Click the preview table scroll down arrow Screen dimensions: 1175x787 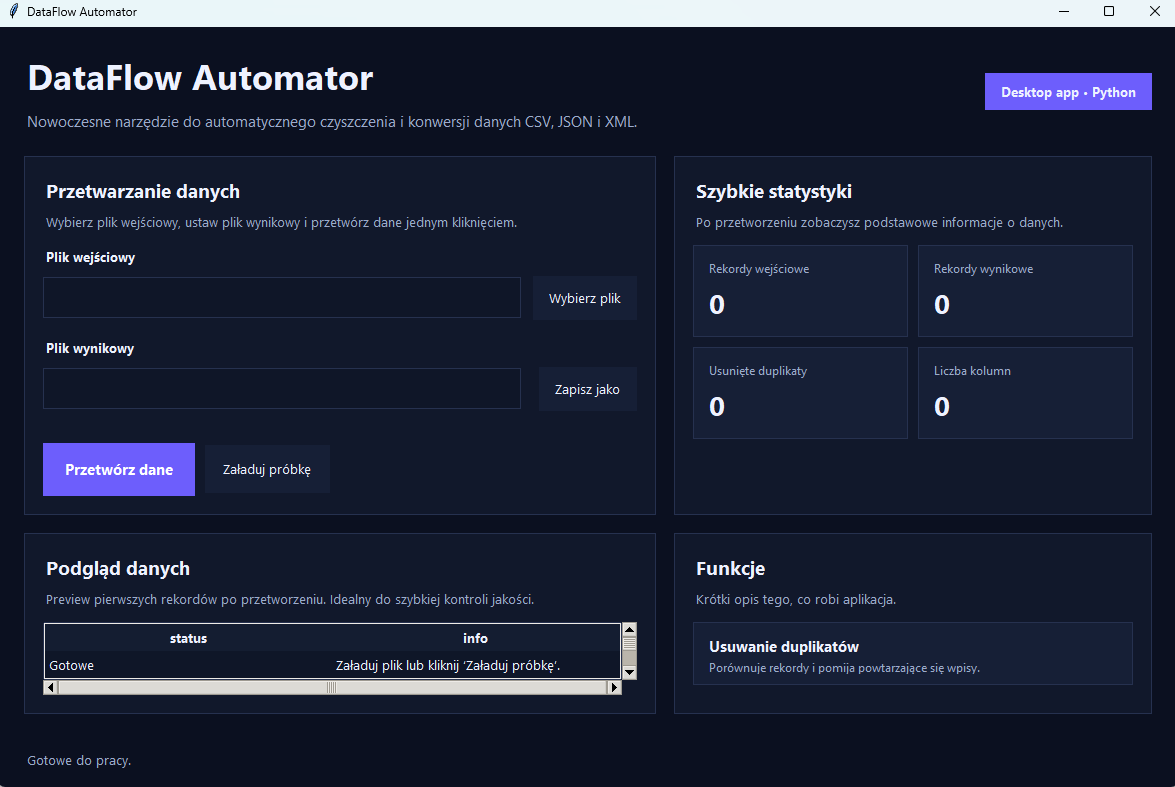coord(629,672)
